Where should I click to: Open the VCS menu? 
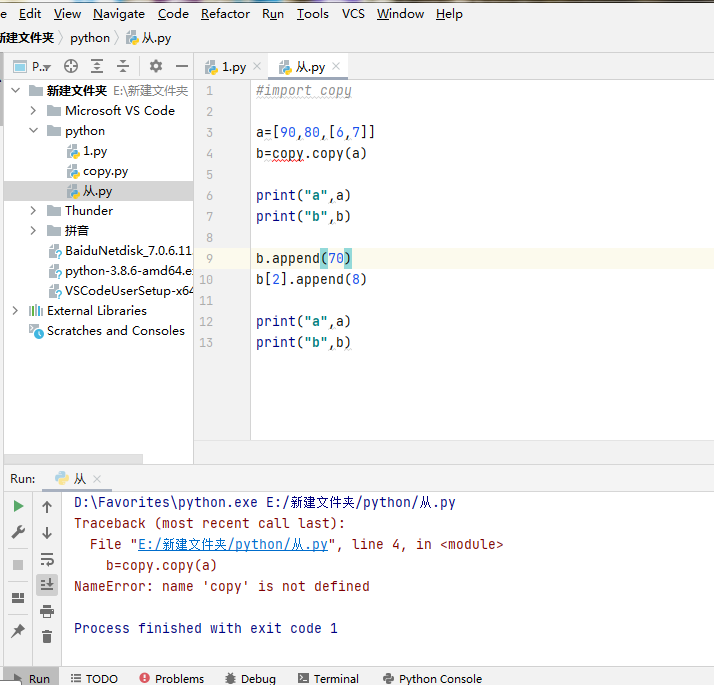pos(353,14)
